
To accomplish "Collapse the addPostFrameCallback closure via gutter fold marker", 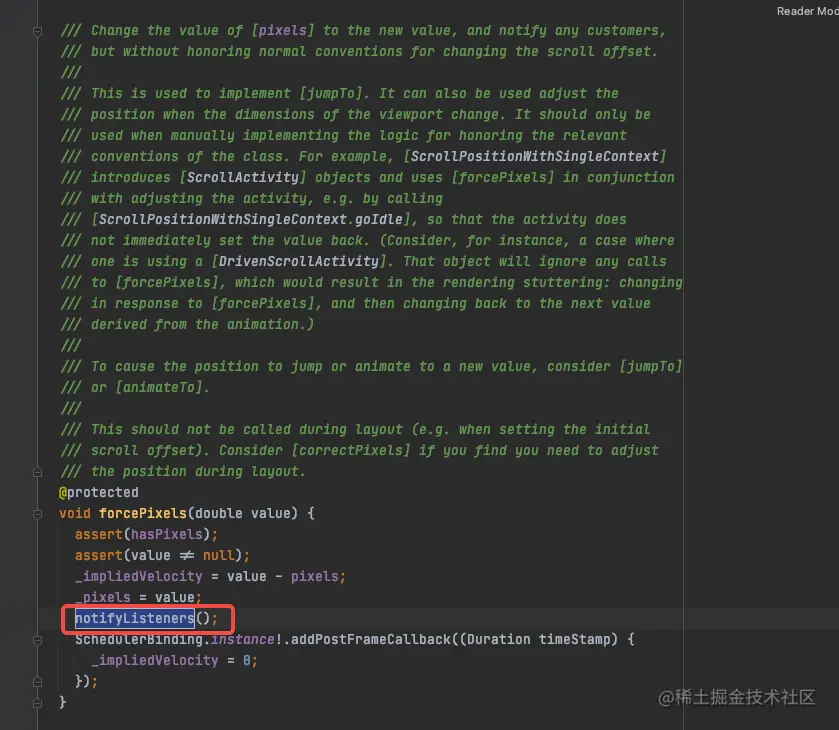I will click(37, 640).
